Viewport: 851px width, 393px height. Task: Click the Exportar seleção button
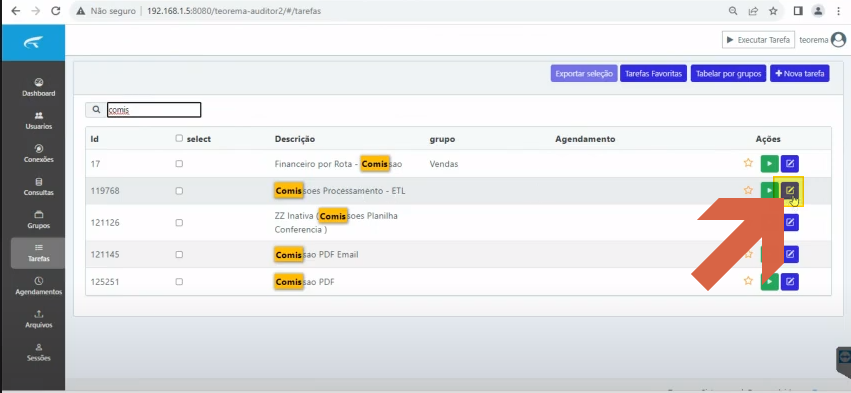point(584,73)
